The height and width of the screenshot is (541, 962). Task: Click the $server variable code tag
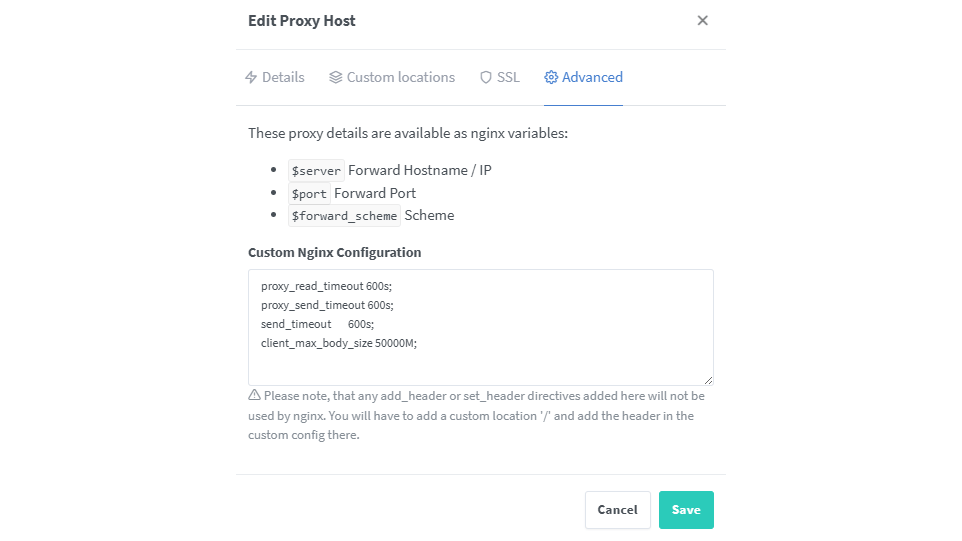coord(316,170)
